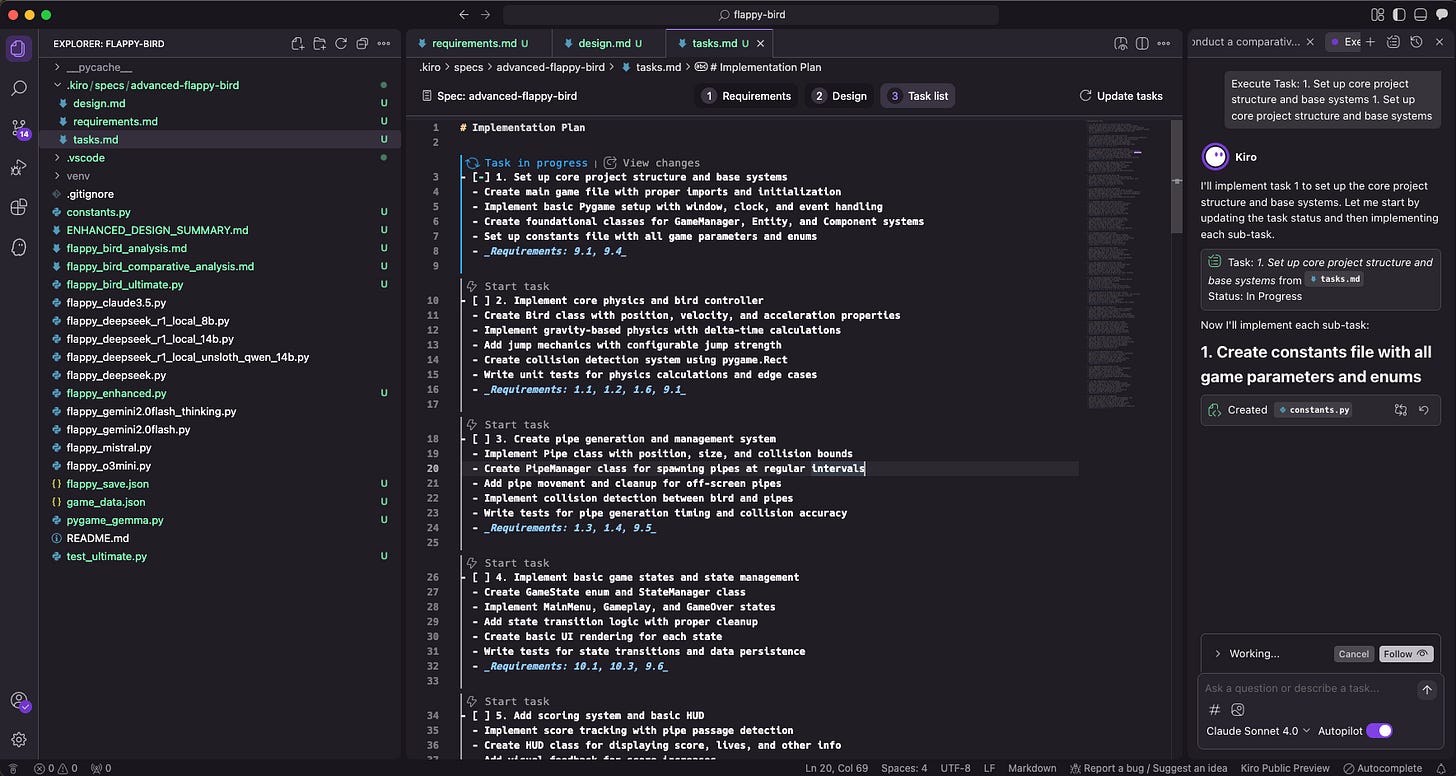Toggle primary side bar visibility in title bar

1399,15
